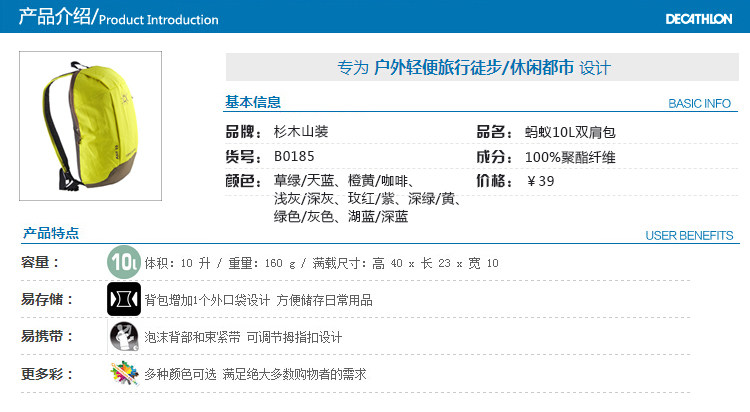Click the 成分 label
The height and width of the screenshot is (412, 750).
(x=494, y=157)
